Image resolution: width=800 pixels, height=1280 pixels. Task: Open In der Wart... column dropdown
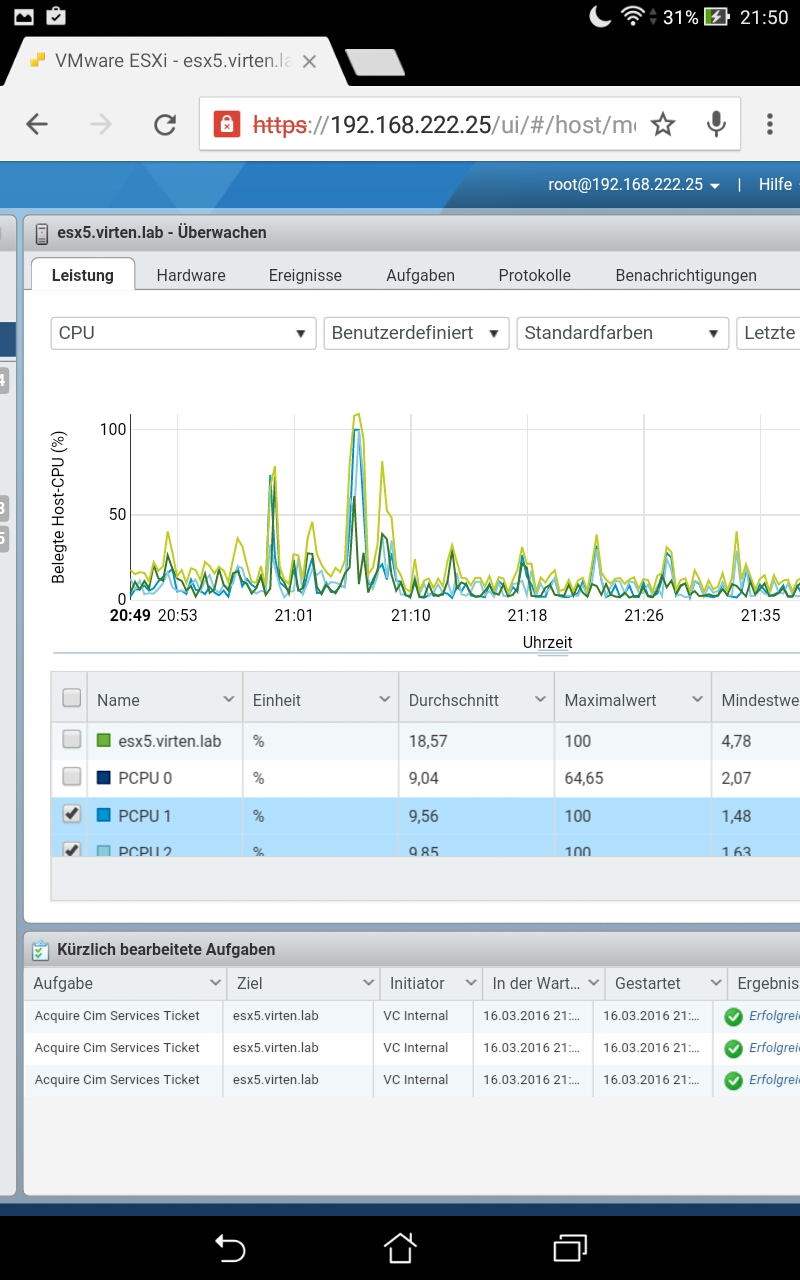coord(593,983)
